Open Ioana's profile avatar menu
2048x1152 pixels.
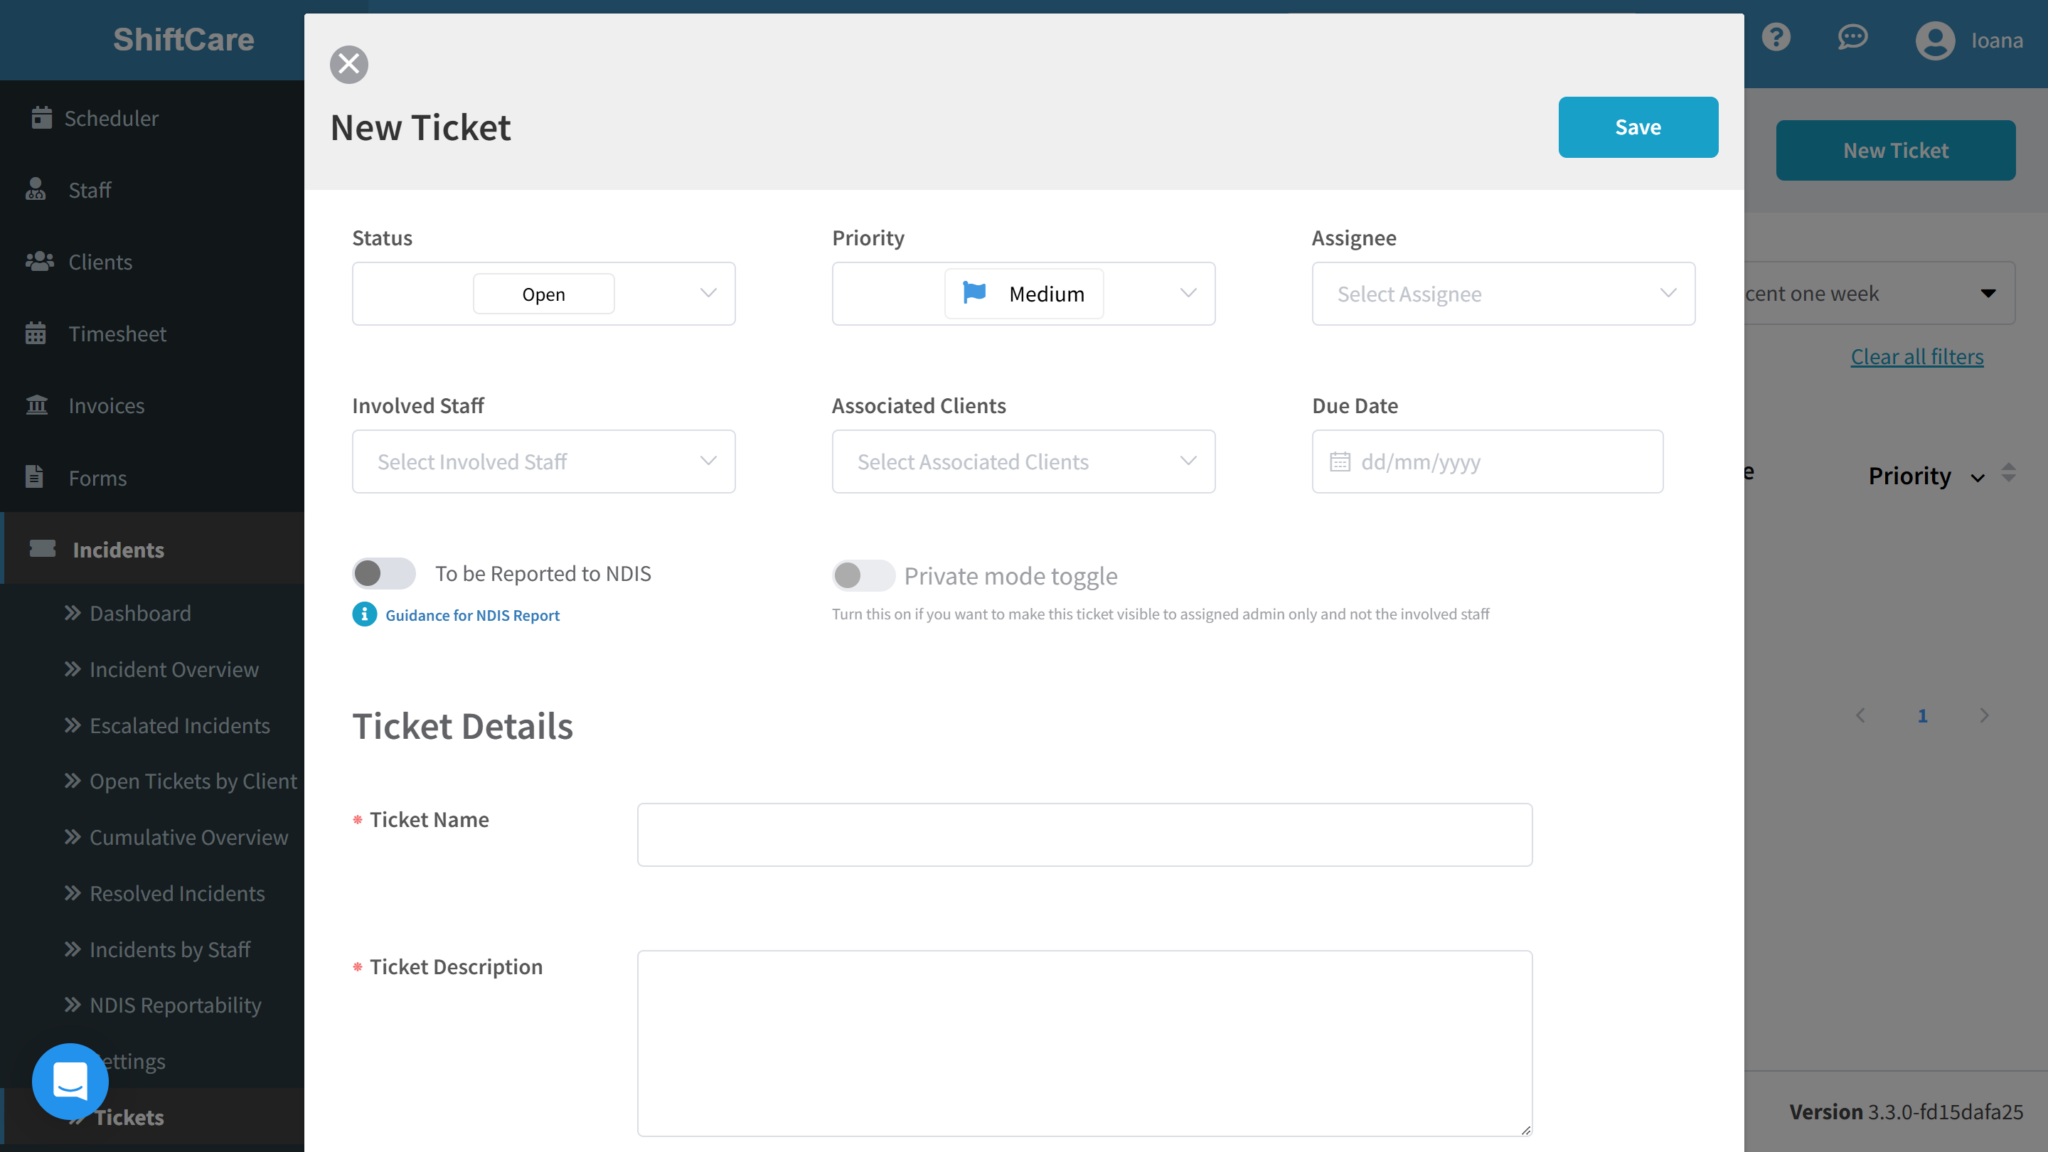pos(1934,40)
